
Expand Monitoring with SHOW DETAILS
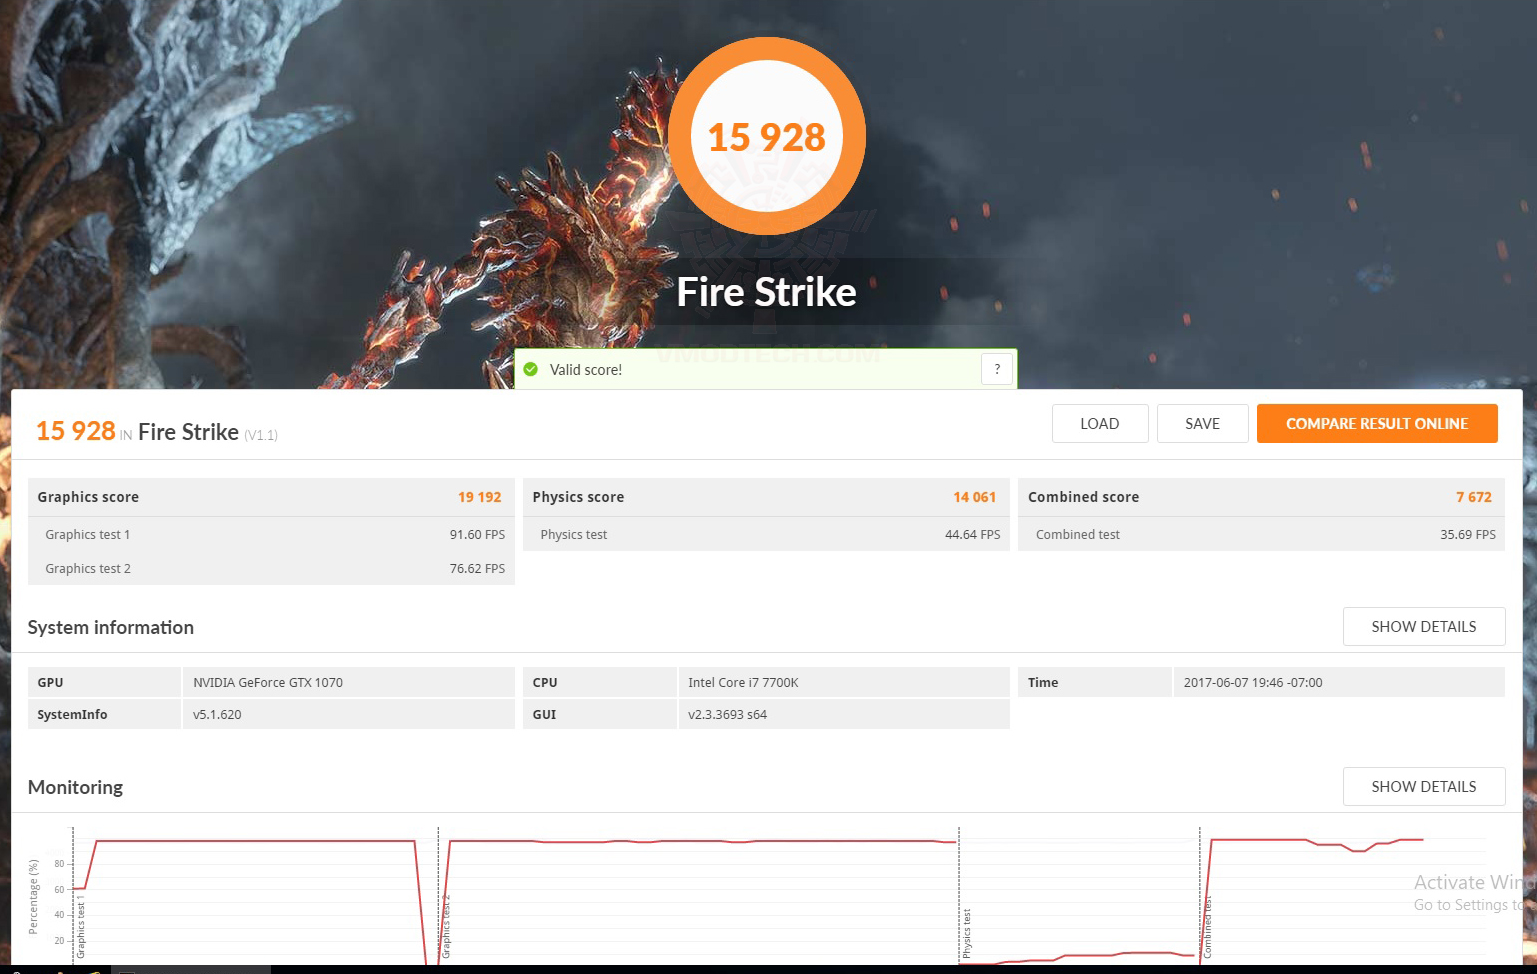click(x=1424, y=786)
